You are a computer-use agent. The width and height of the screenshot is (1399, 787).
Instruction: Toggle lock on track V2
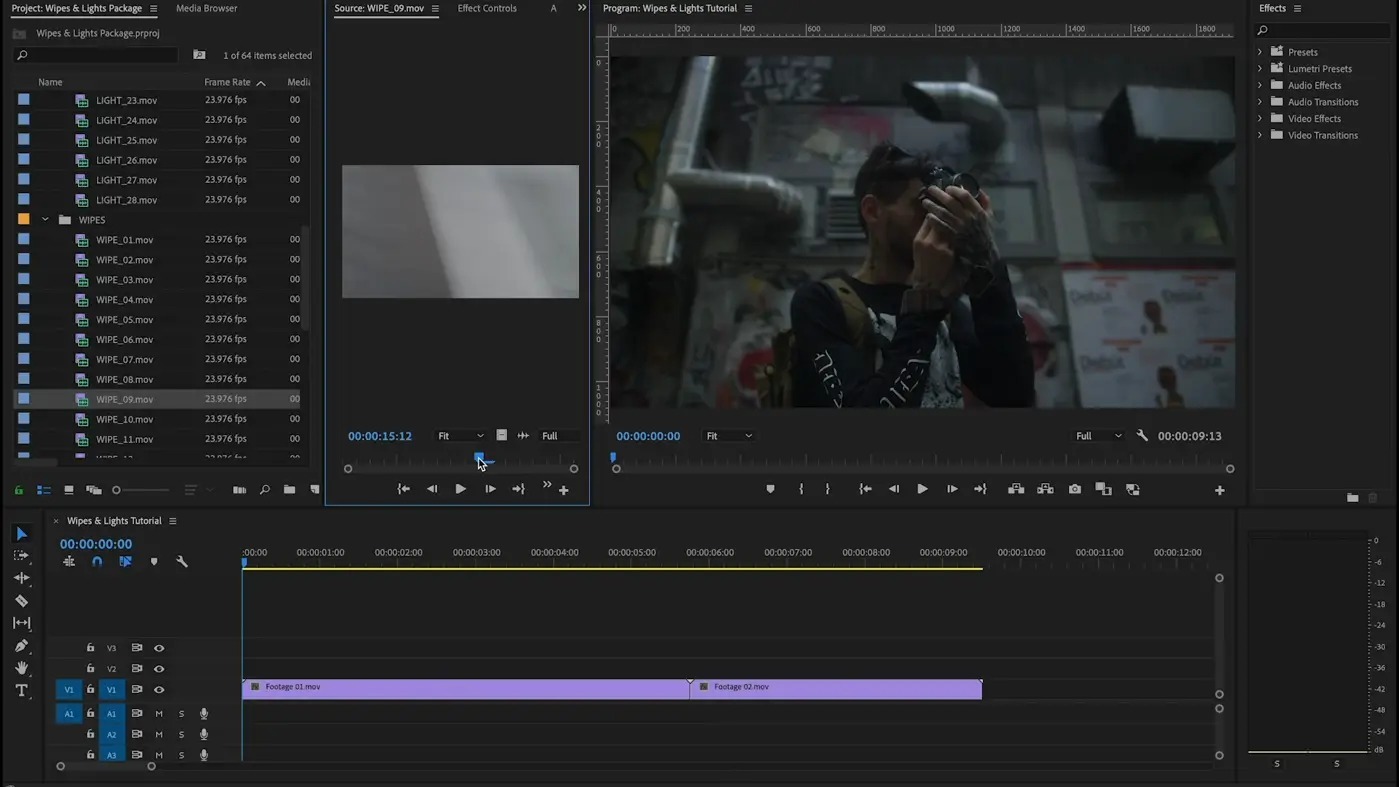tap(90, 669)
